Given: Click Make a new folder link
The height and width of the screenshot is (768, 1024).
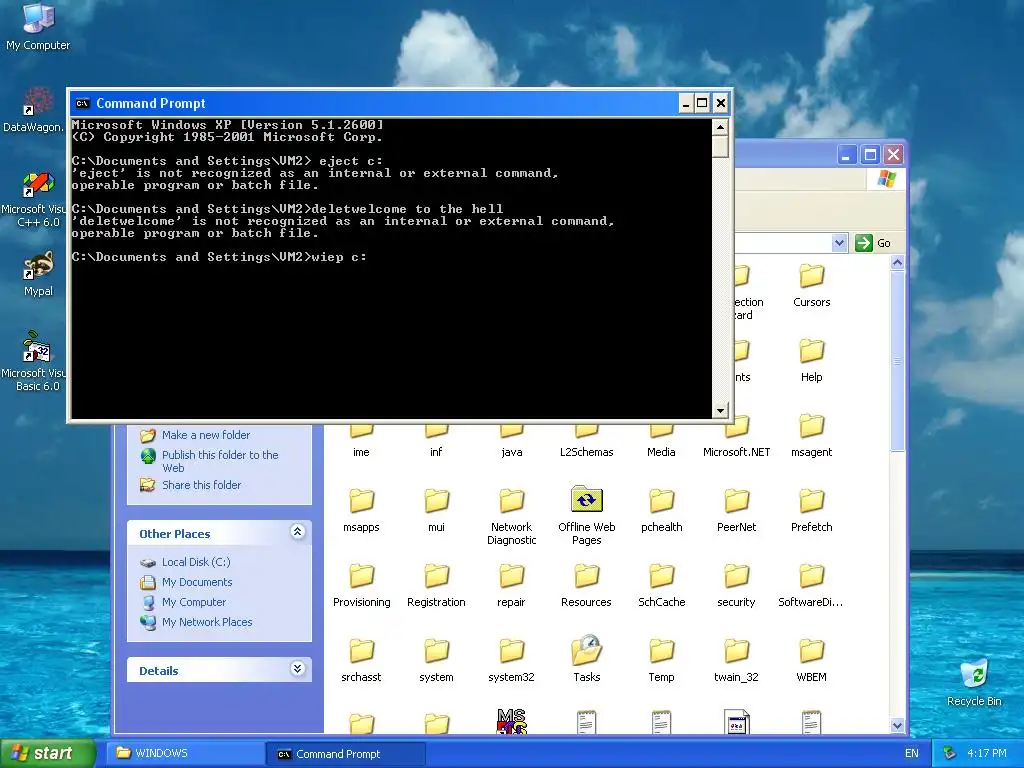Looking at the screenshot, I should [x=206, y=435].
